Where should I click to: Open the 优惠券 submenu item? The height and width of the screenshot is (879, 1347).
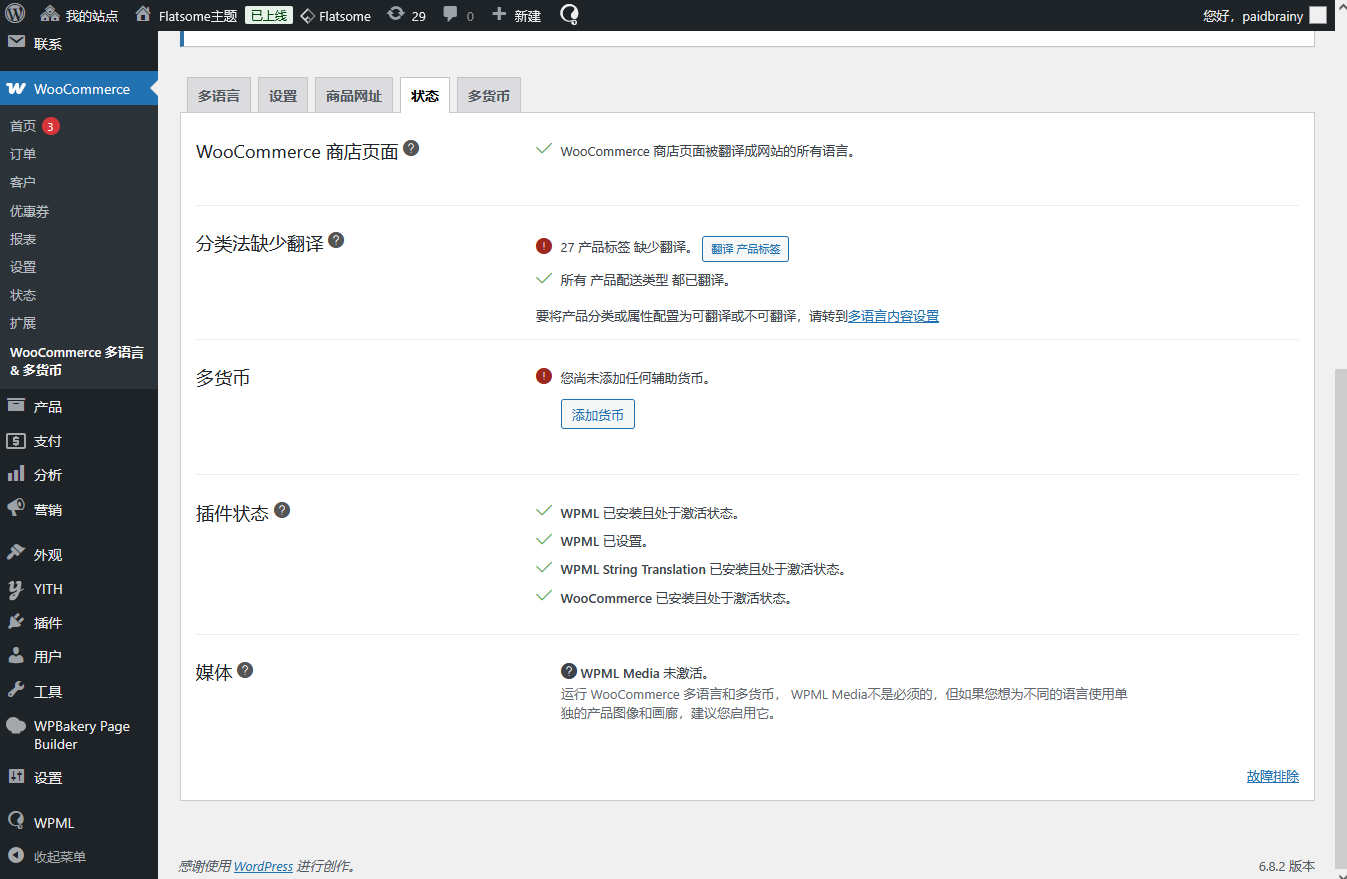[x=30, y=211]
